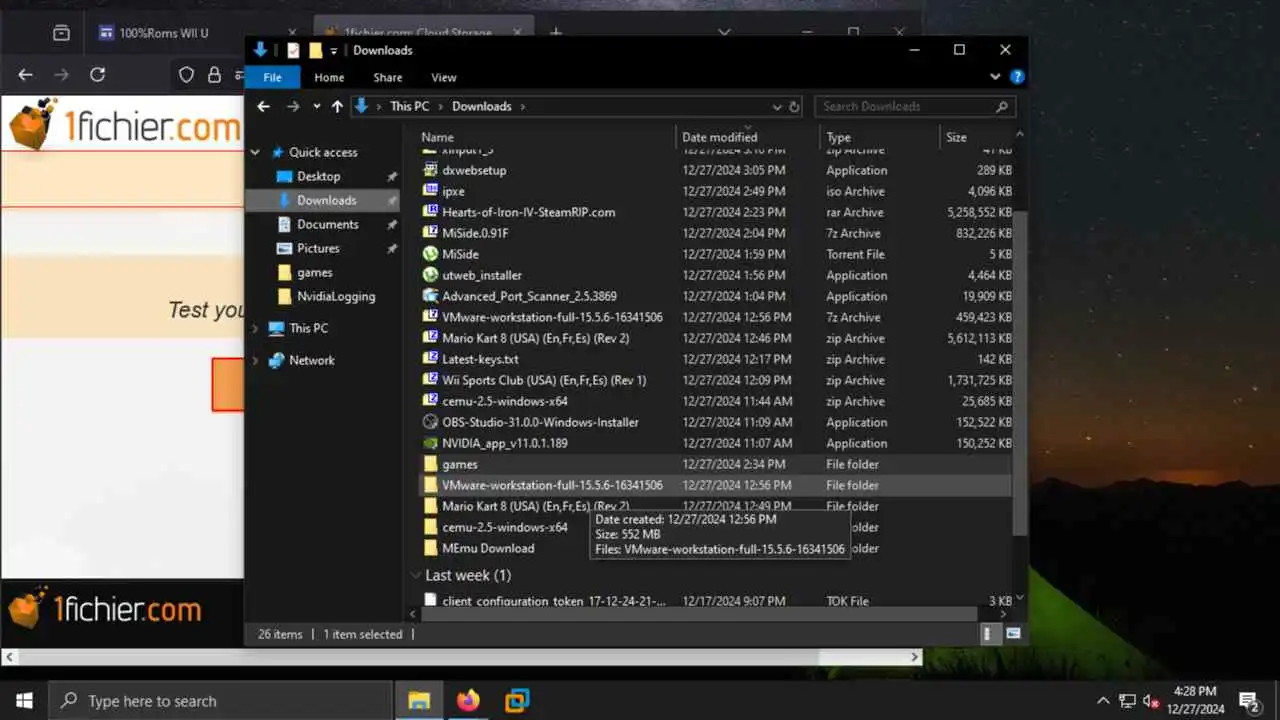
Task: Expand This PC tree node
Action: pyautogui.click(x=255, y=328)
